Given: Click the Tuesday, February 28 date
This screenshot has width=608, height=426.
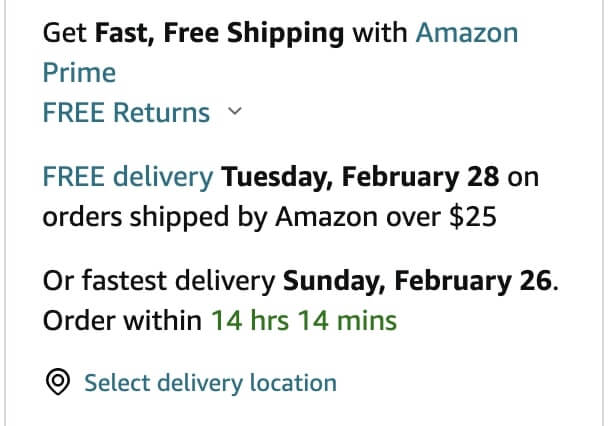Looking at the screenshot, I should click(360, 177).
